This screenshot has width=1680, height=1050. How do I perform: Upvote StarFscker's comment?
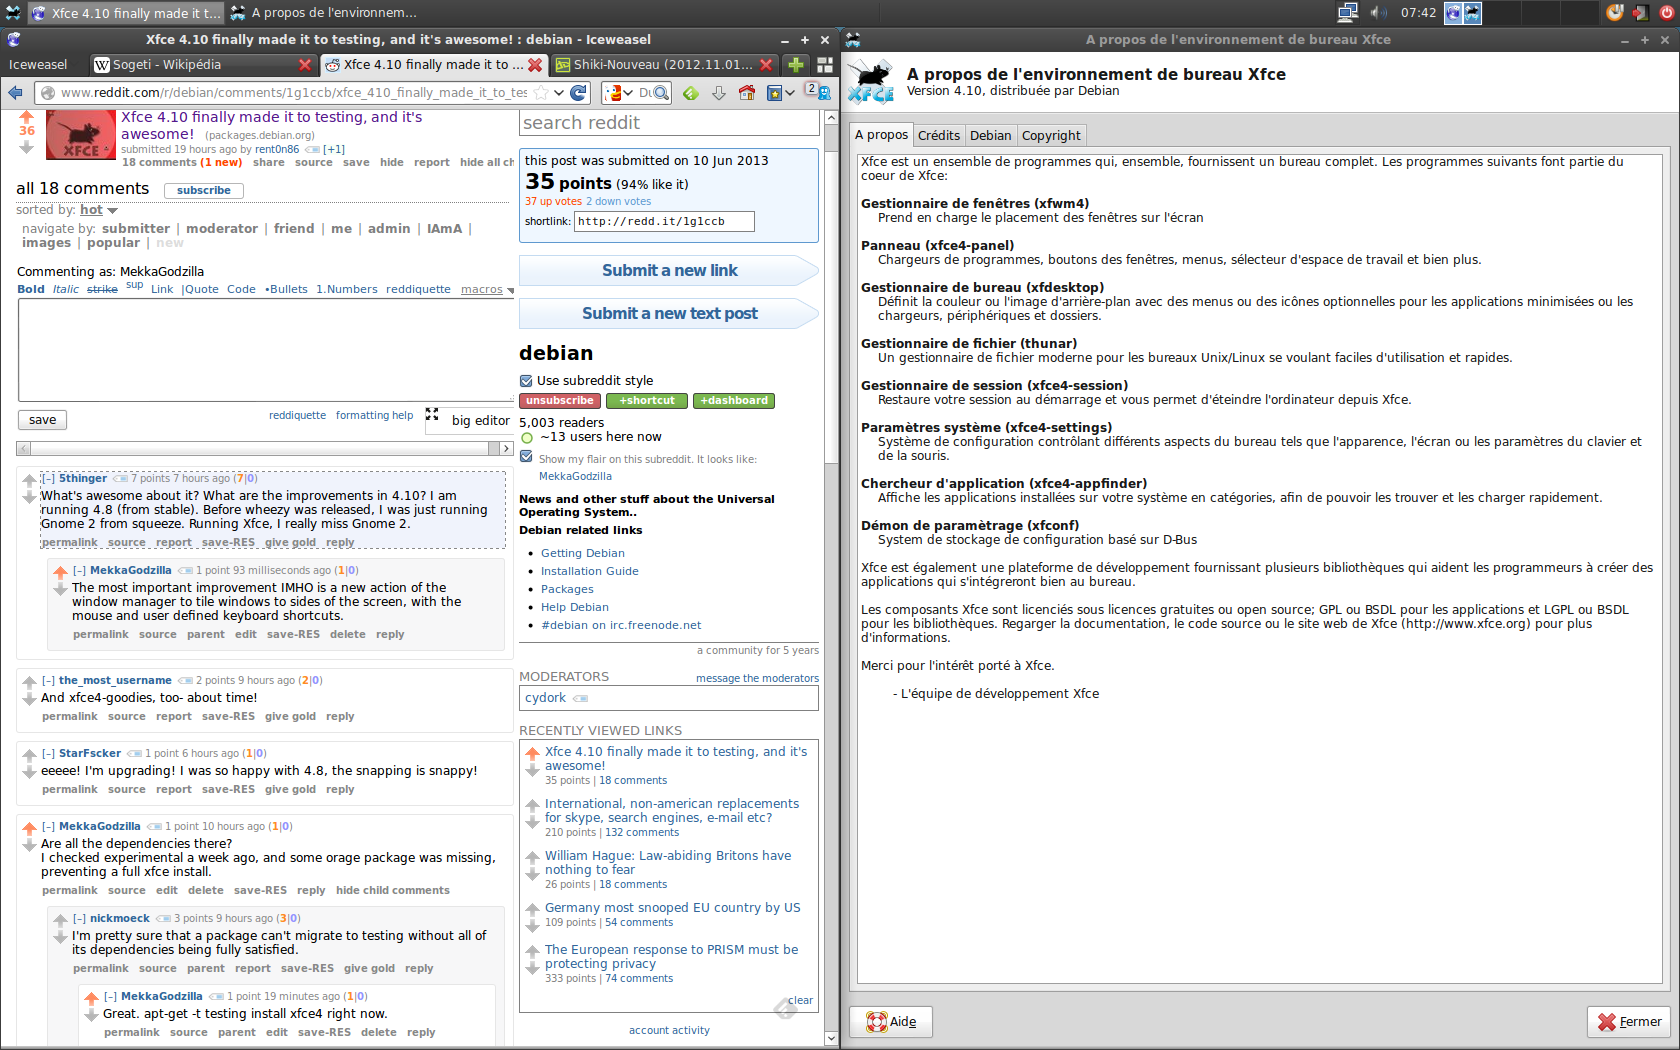point(30,755)
